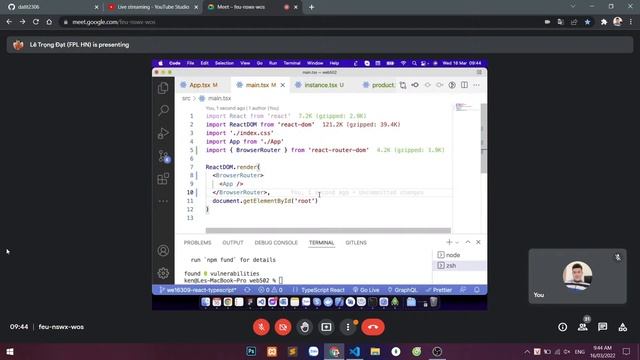
Task: Open the GITLENS panel tab
Action: [x=356, y=242]
